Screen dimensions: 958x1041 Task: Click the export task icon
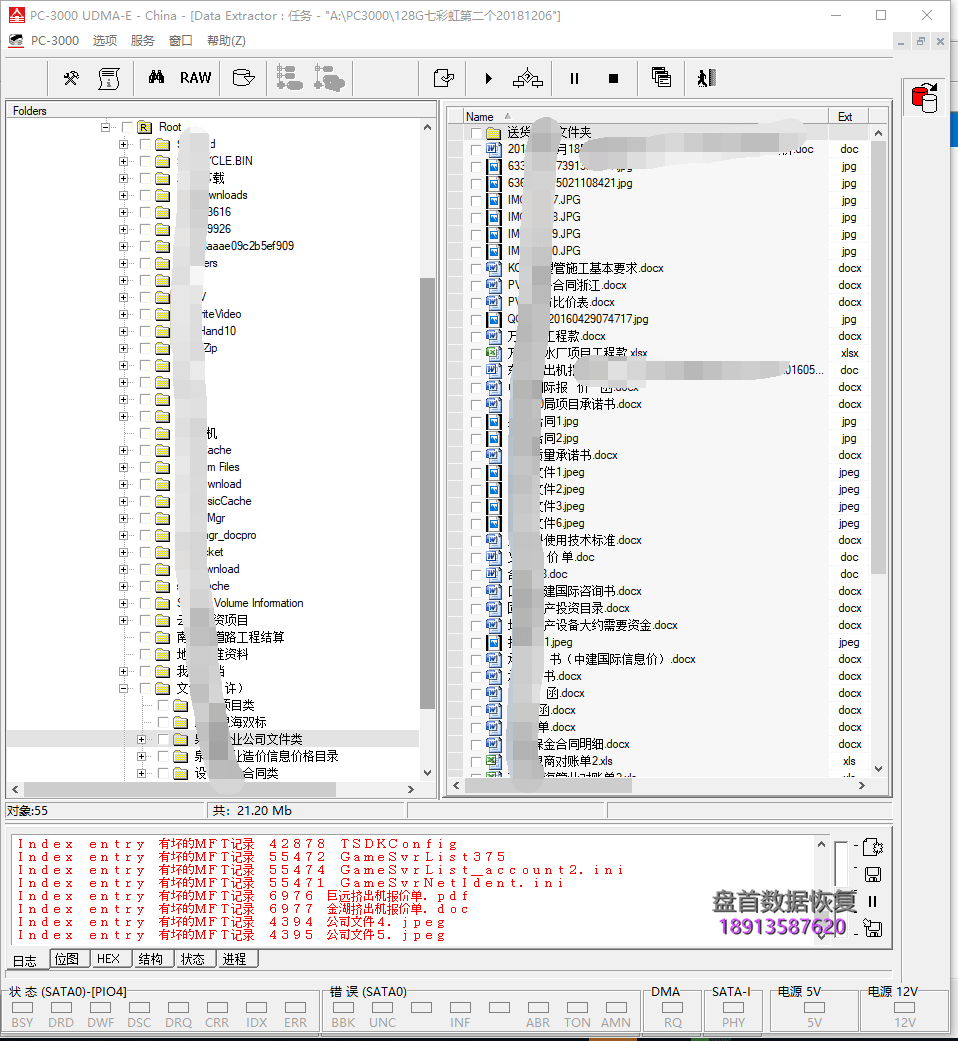[x=443, y=78]
